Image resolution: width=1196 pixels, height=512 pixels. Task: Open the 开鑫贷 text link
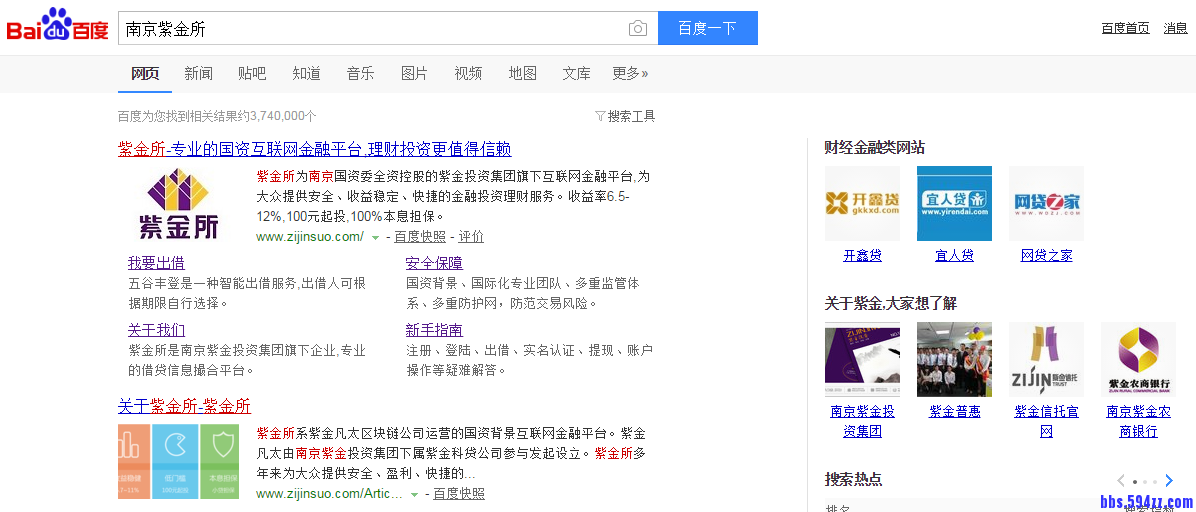(862, 256)
